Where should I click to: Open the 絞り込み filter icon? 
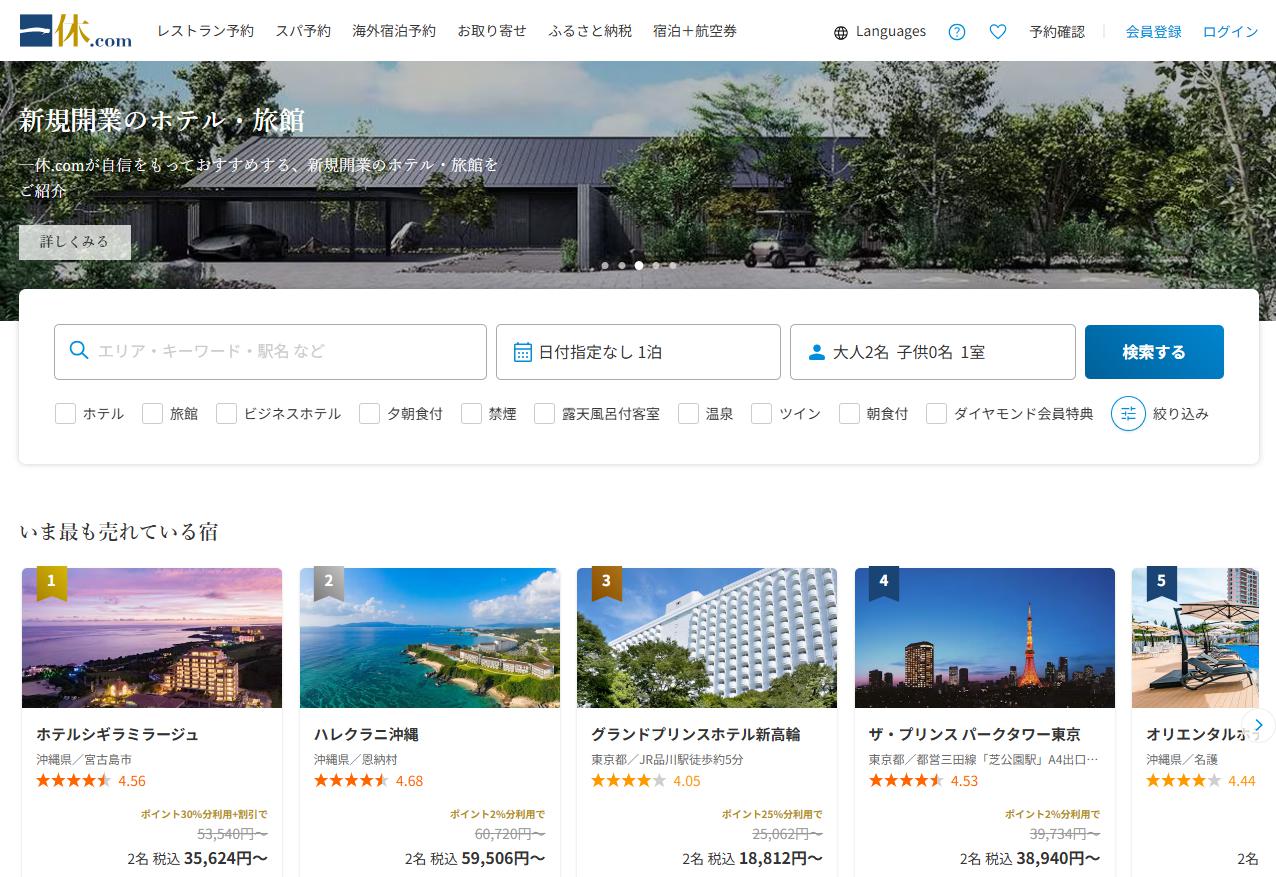point(1128,413)
